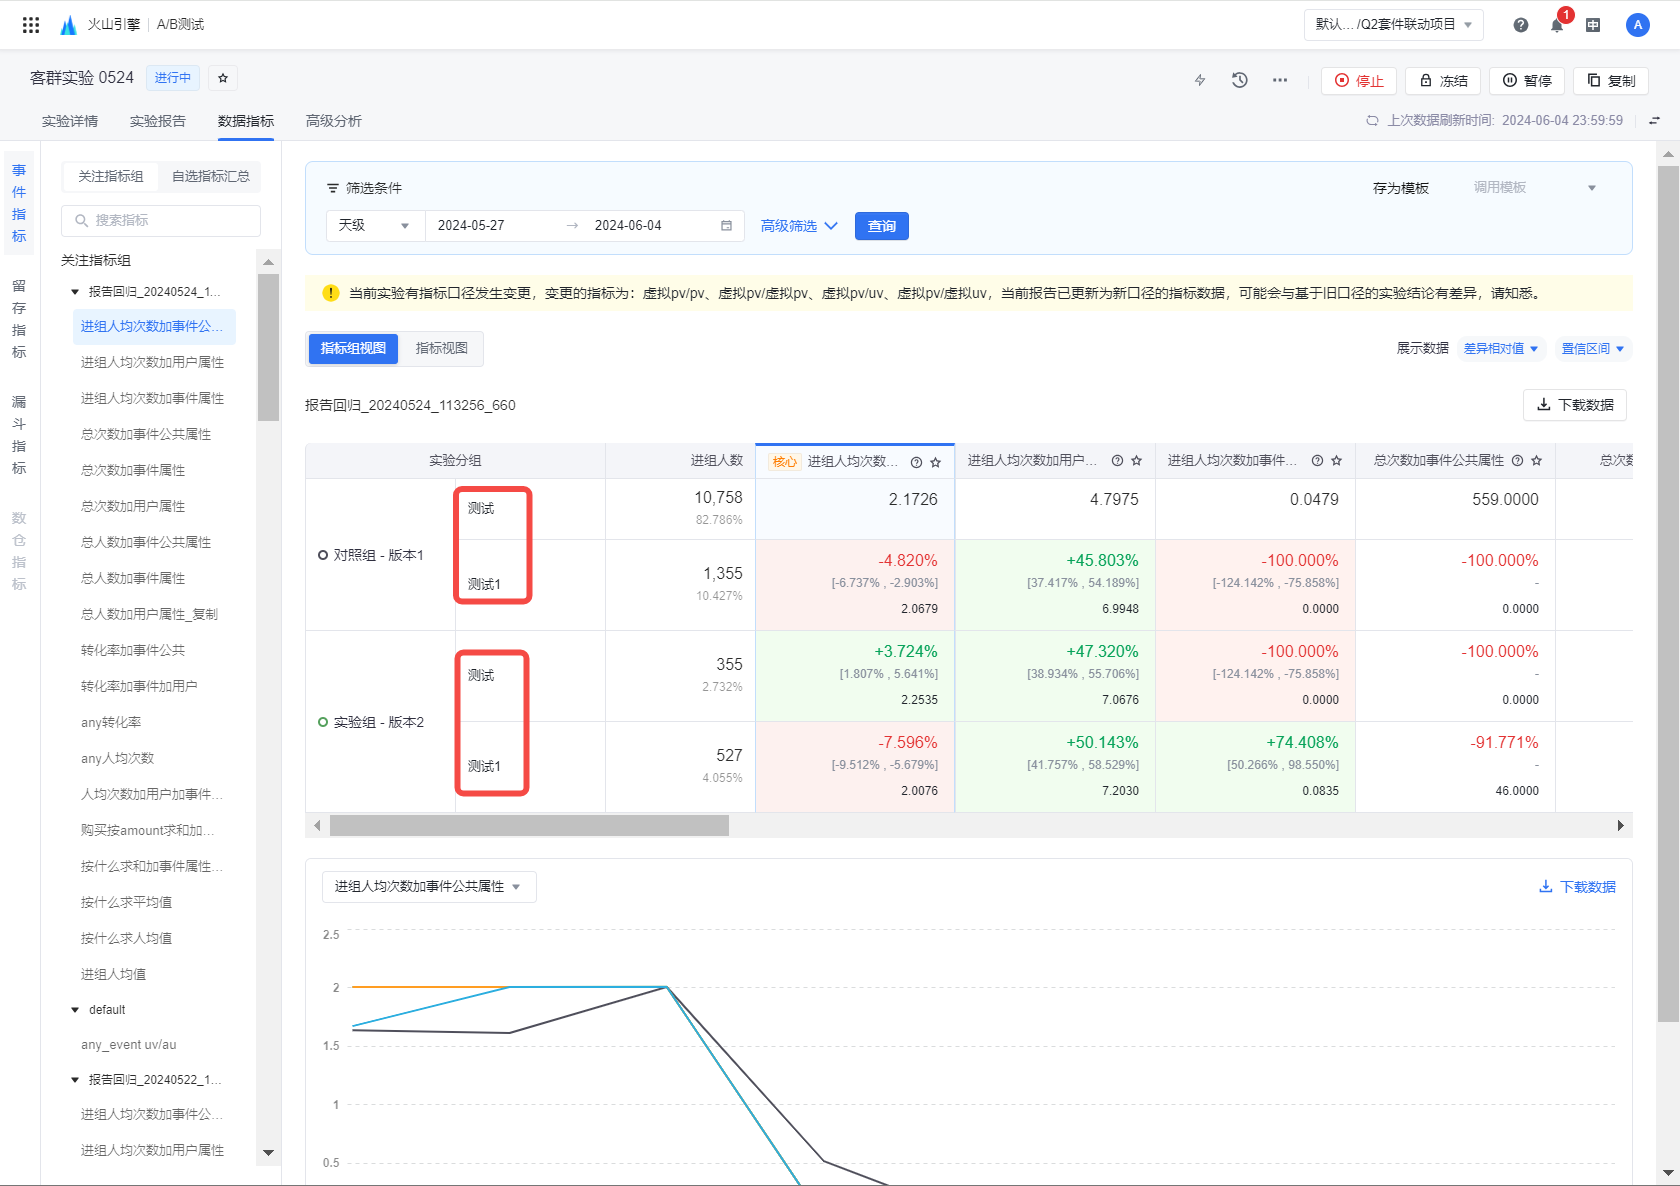1680x1186 pixels.
Task: Click the Volcano Engine logo
Action: [68, 25]
